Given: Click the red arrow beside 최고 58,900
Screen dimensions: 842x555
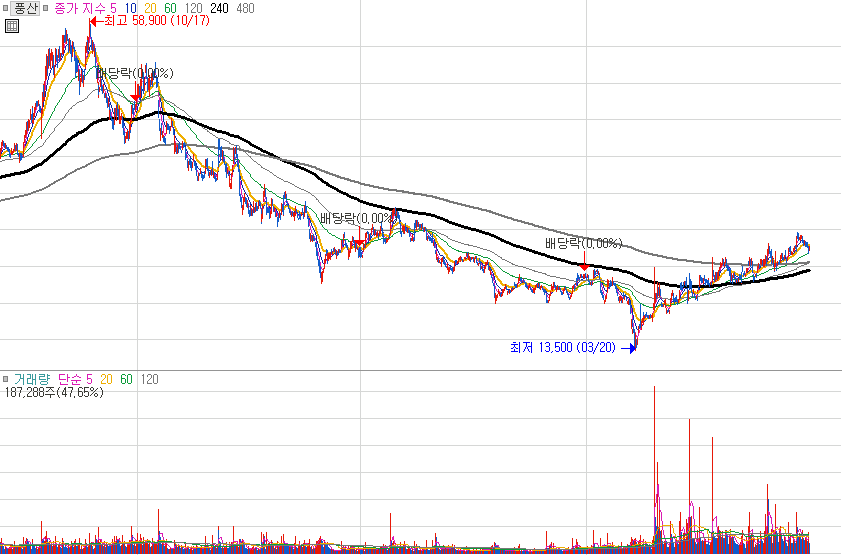Looking at the screenshot, I should 96,21.
